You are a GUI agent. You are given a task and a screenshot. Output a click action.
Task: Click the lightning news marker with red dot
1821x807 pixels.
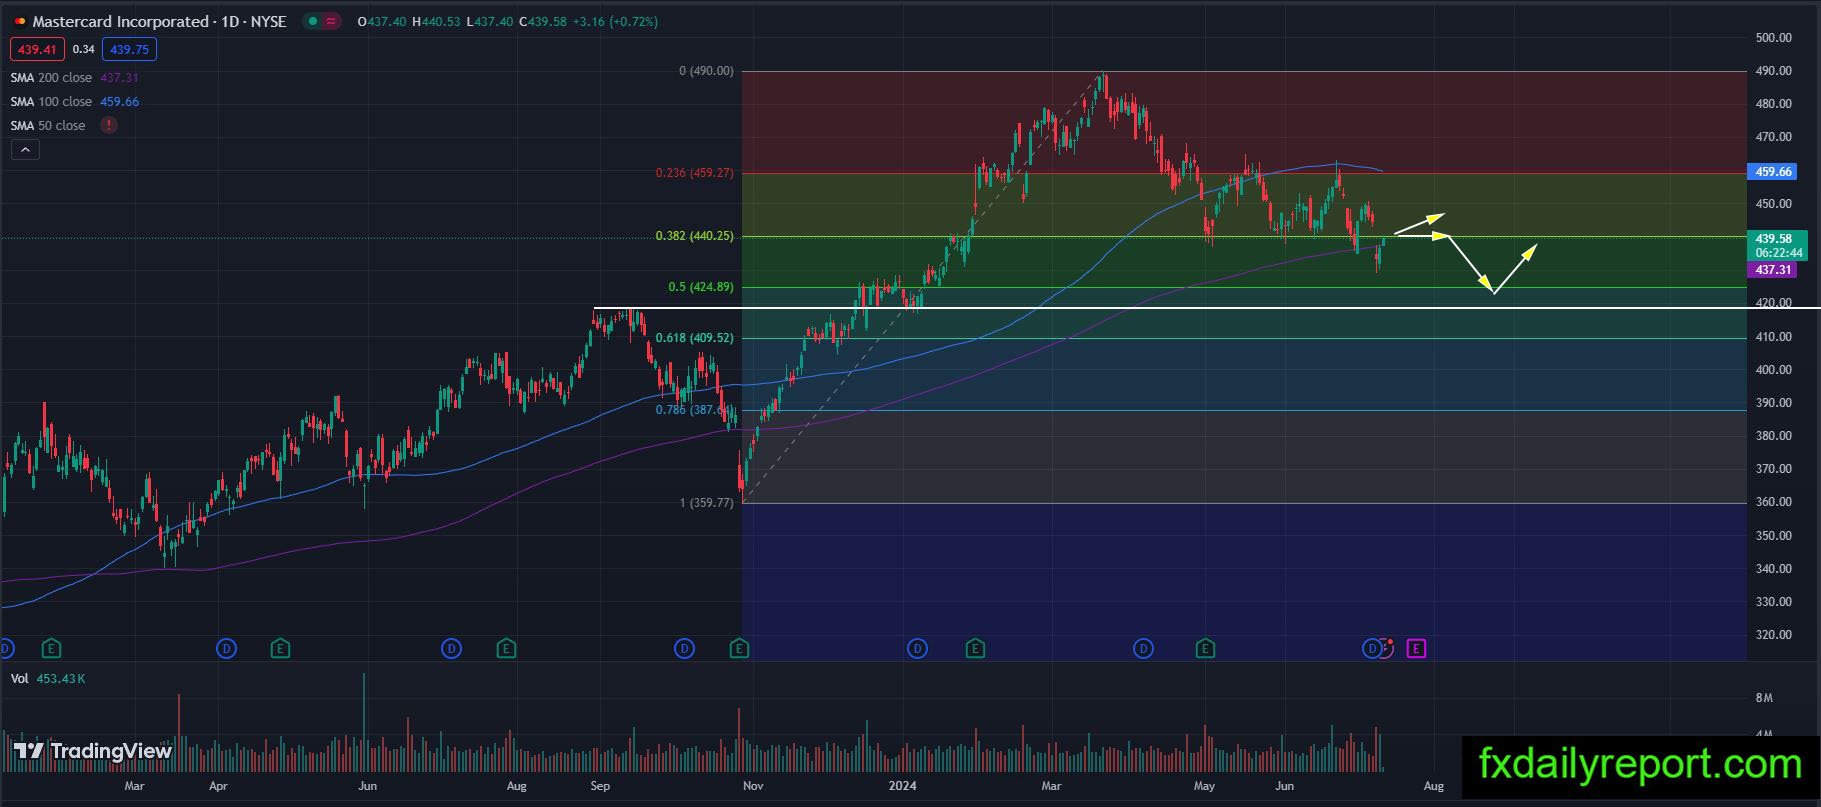pos(1386,648)
